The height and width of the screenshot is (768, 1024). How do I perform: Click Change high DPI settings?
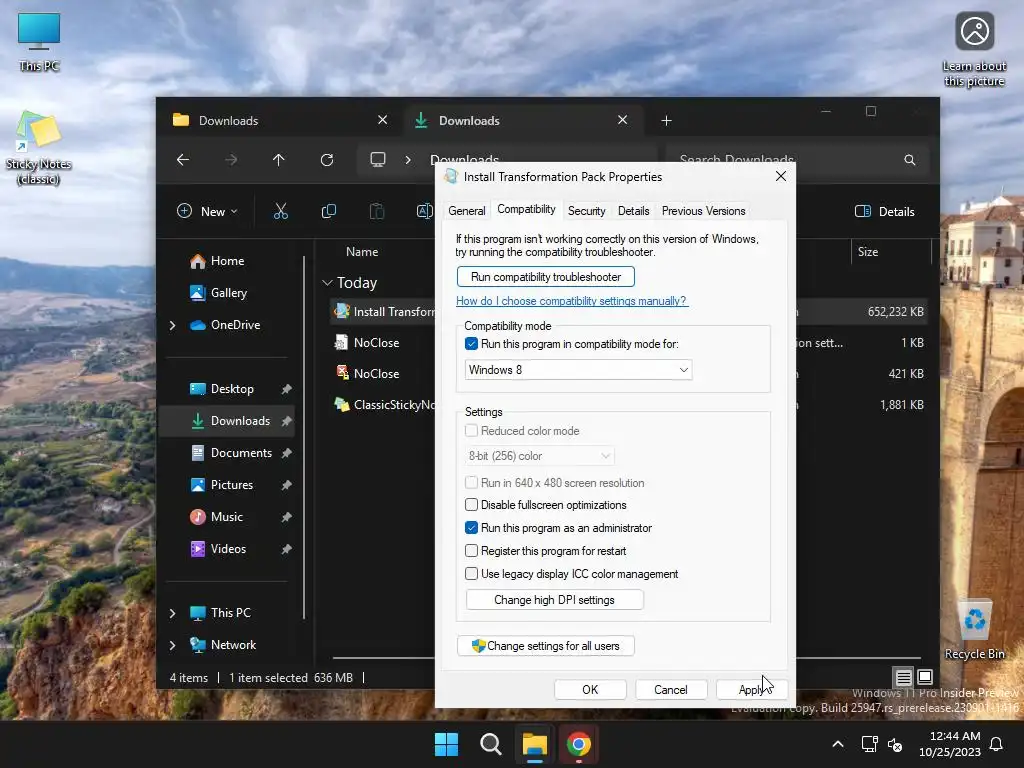pos(554,600)
